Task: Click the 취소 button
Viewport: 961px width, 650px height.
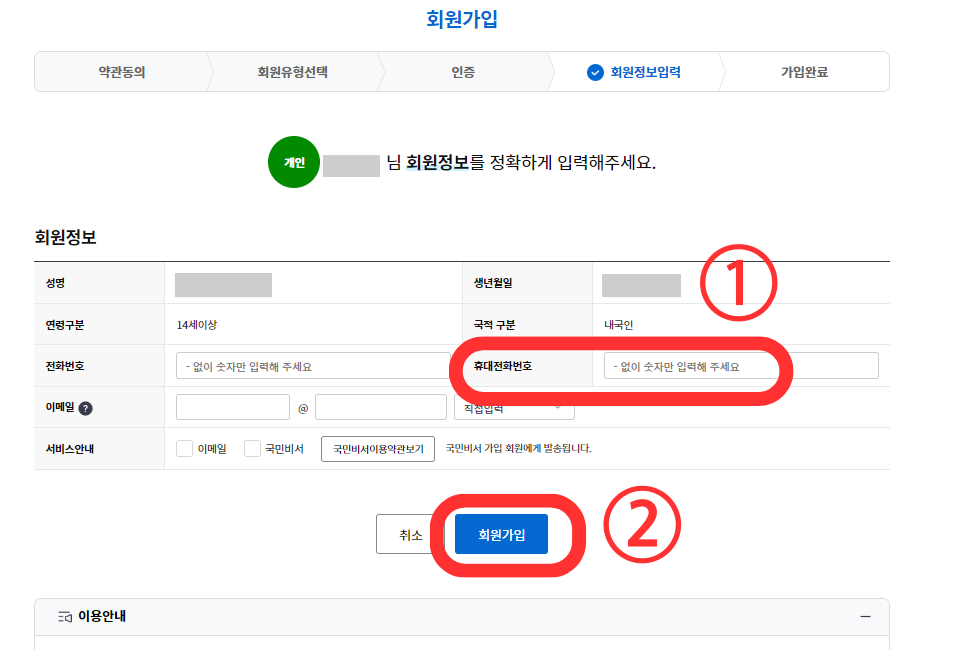Action: point(410,534)
